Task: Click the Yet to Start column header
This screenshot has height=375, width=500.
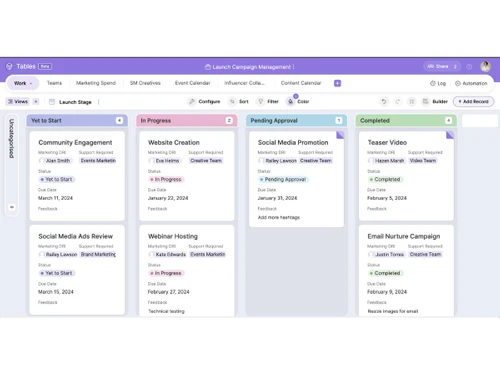Action: tap(77, 120)
